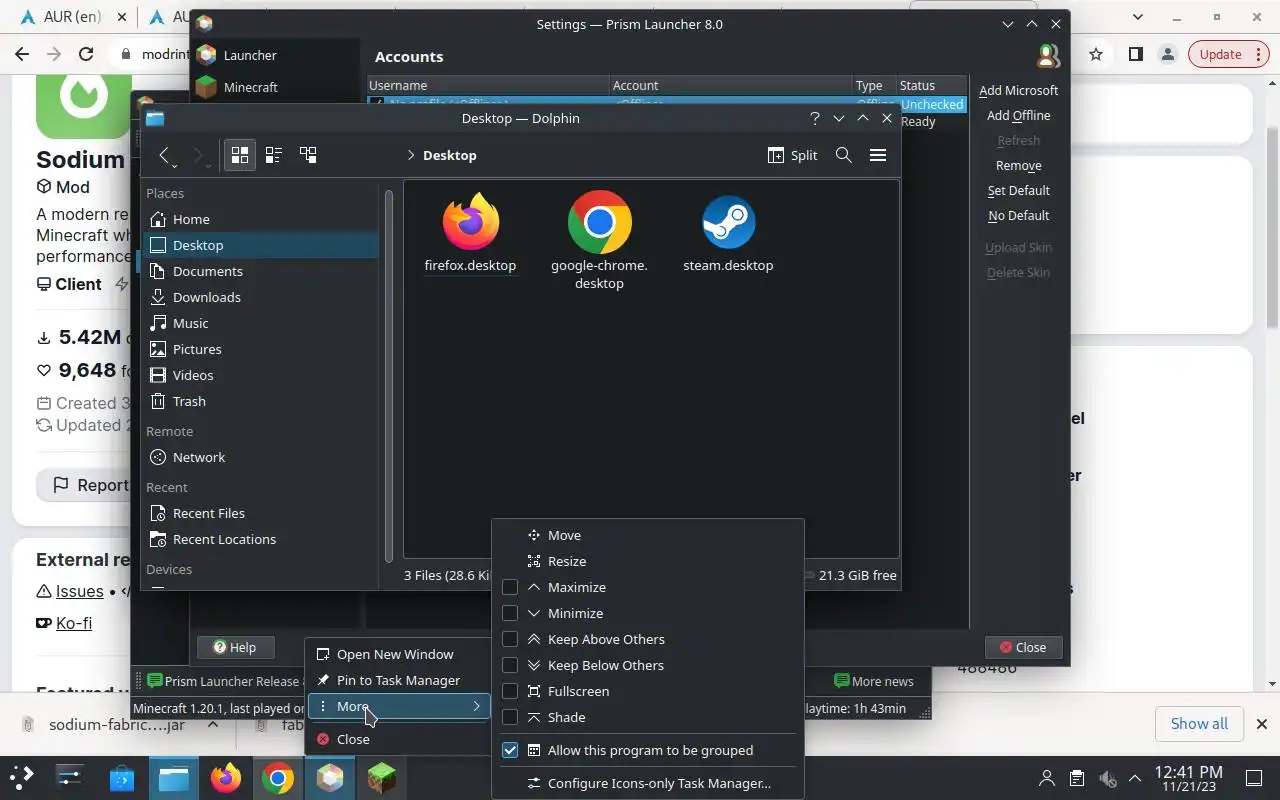The height and width of the screenshot is (800, 1280).
Task: Open Ko-fi link on Modrinth page
Action: point(74,623)
